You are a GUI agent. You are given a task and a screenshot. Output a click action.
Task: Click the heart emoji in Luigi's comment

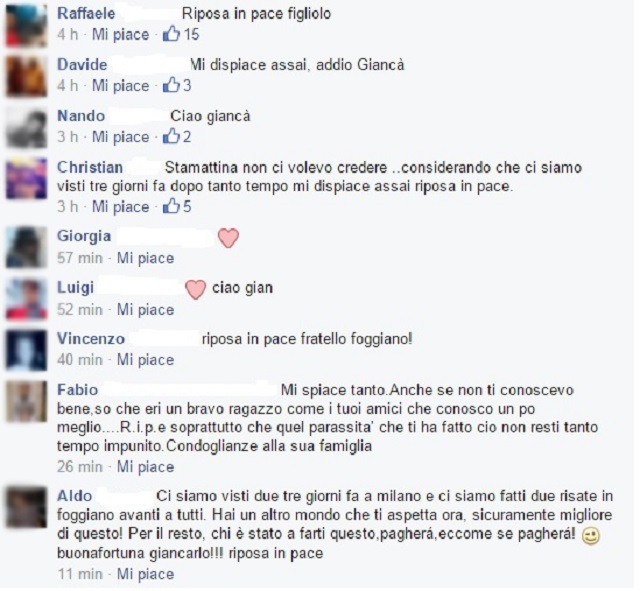tap(196, 289)
